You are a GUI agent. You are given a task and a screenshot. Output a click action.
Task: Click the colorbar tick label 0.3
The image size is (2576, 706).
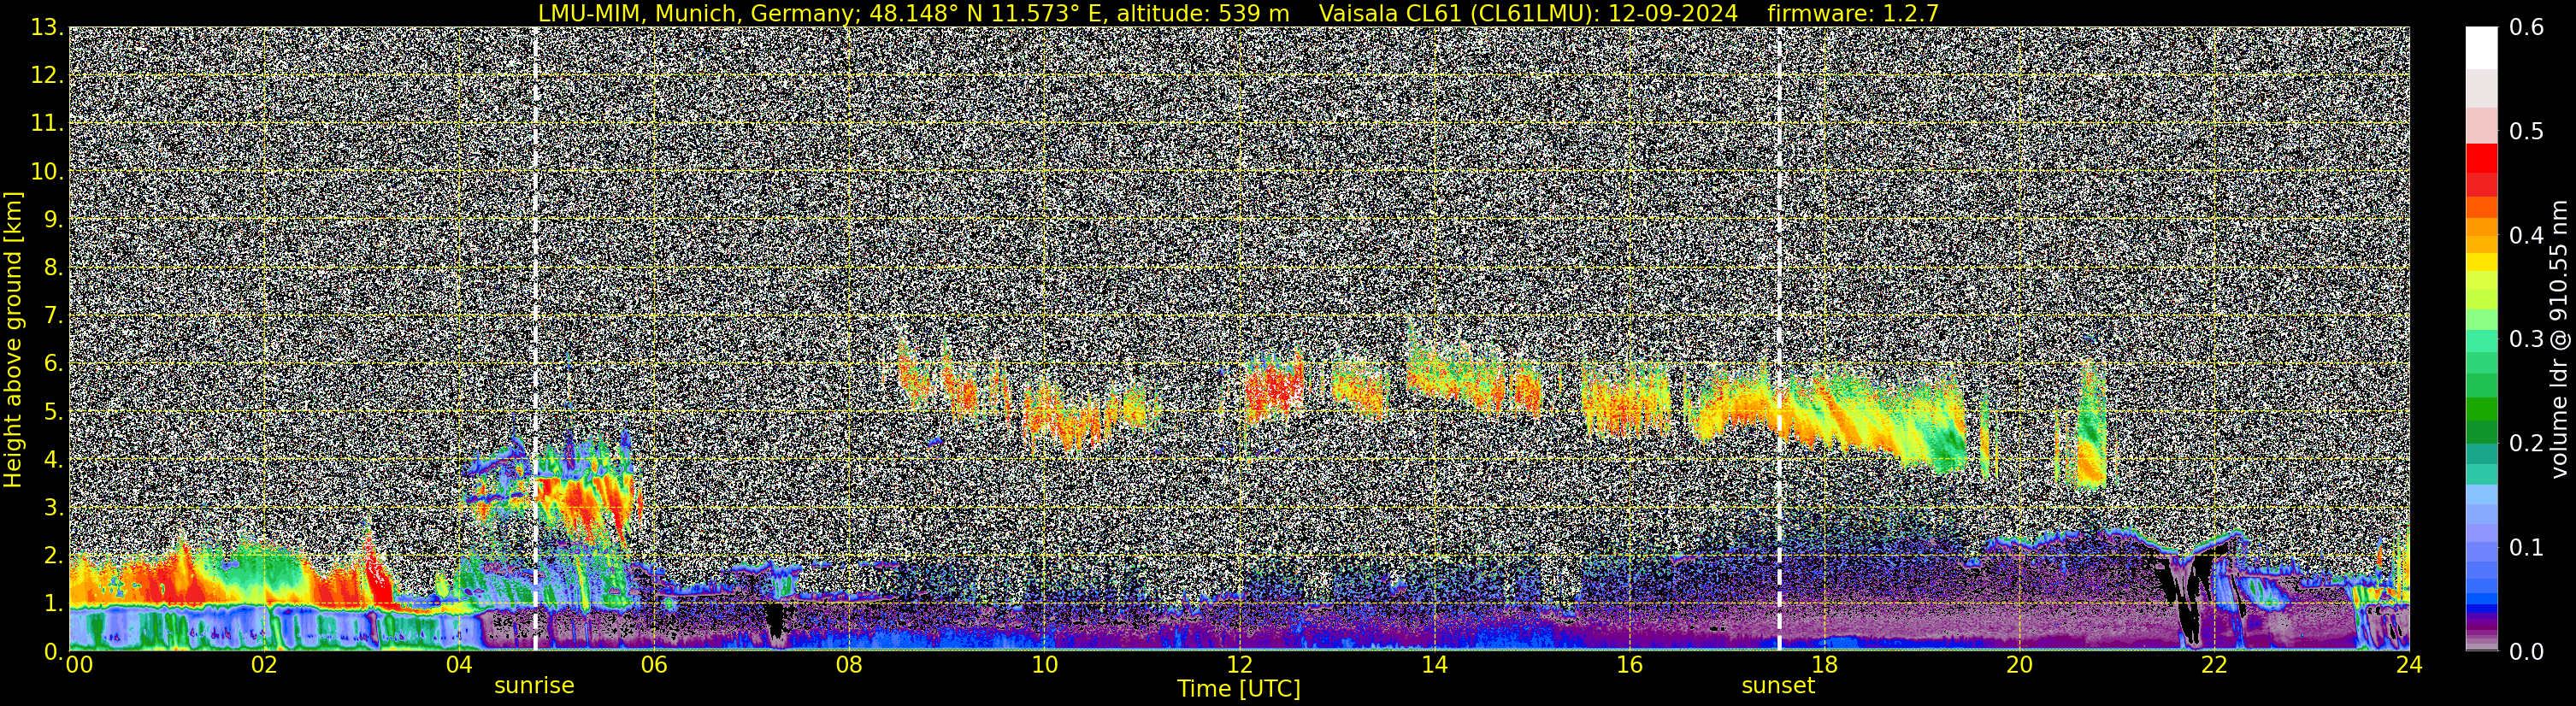tap(2527, 340)
